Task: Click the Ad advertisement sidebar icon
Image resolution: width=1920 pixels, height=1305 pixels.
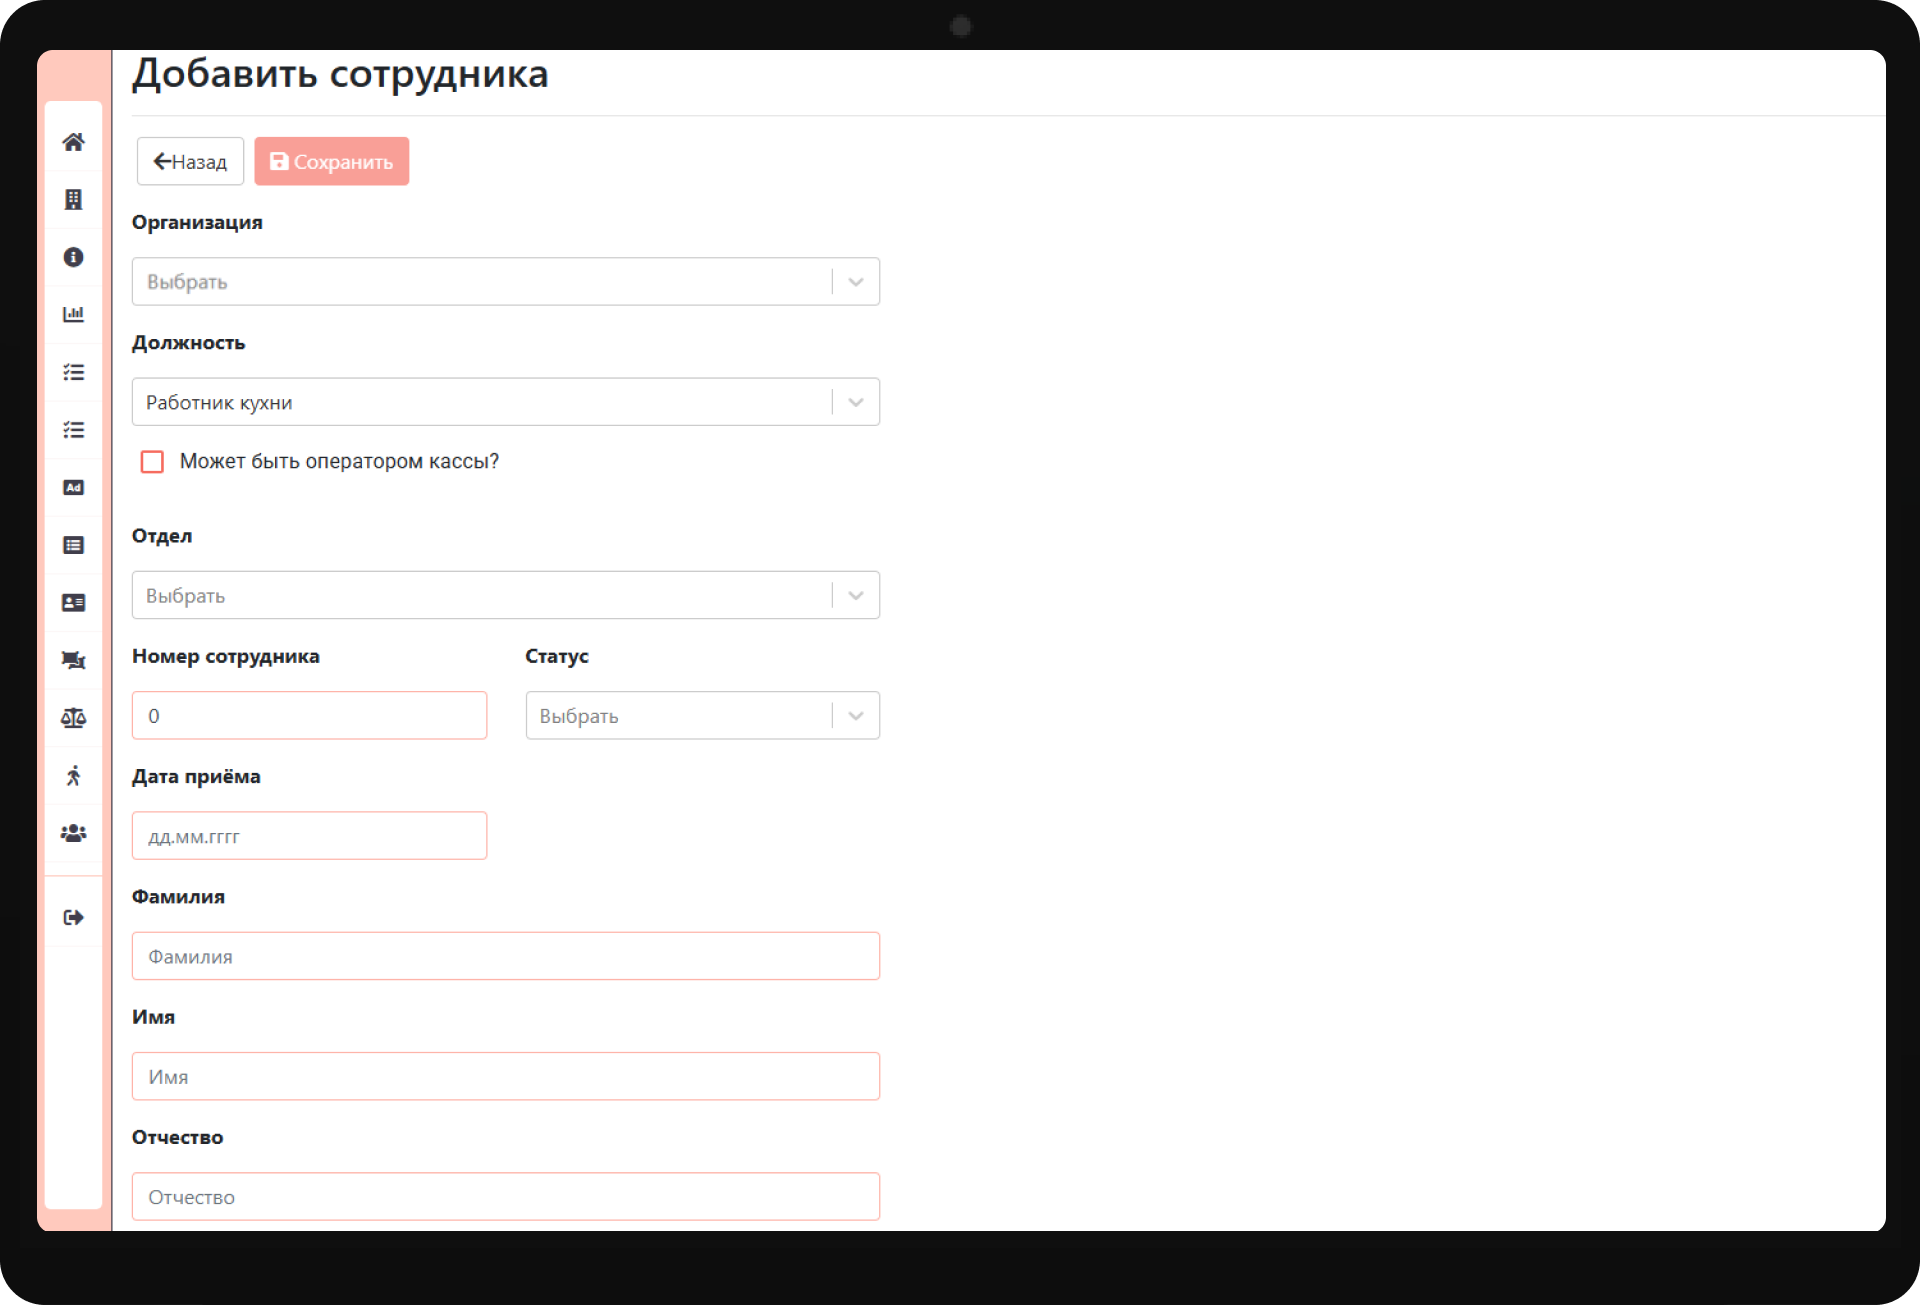Action: [73, 487]
